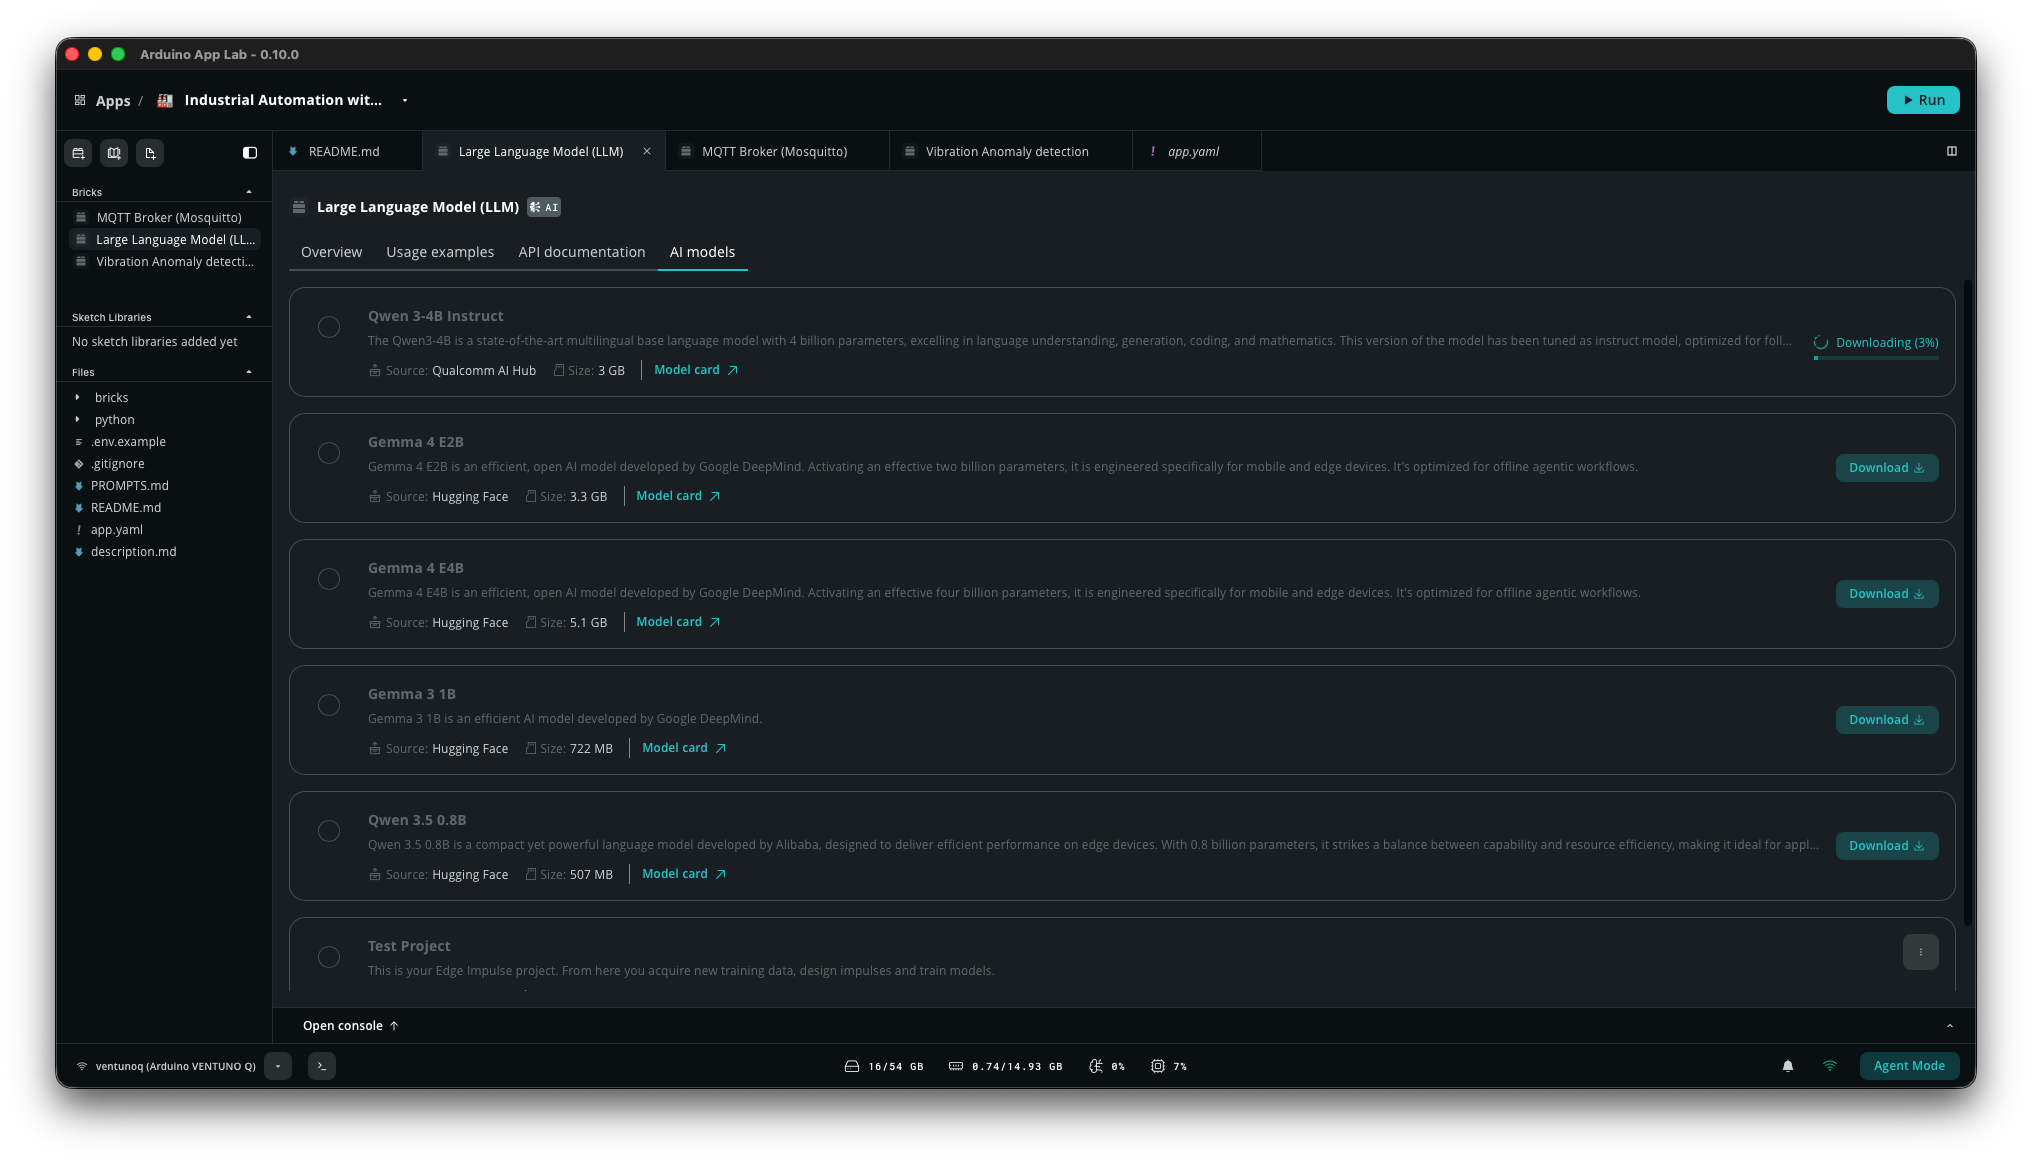
Task: Select the Gemma 4 E2B radio button
Action: tap(329, 453)
